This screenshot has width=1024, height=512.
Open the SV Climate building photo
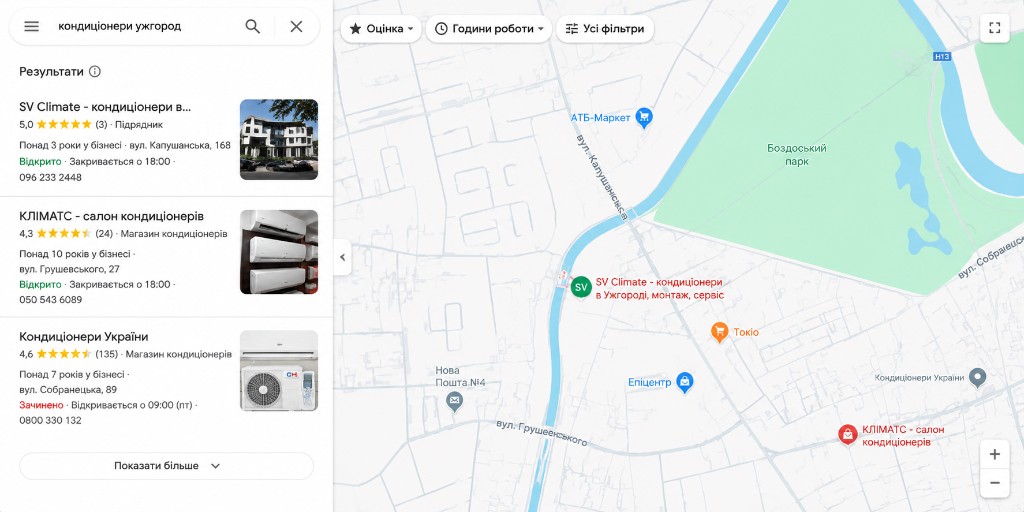tap(279, 139)
